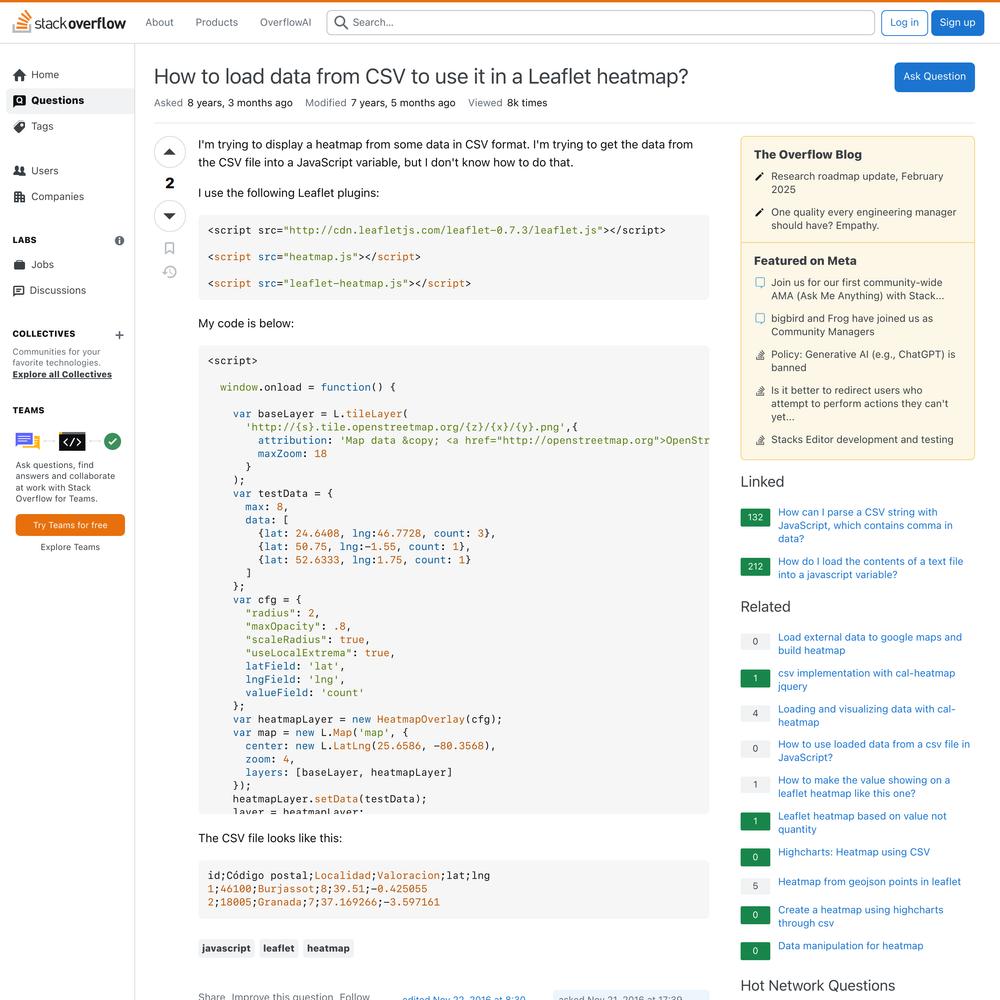
Task: Click the Companies building icon
Action: pyautogui.click(x=20, y=196)
